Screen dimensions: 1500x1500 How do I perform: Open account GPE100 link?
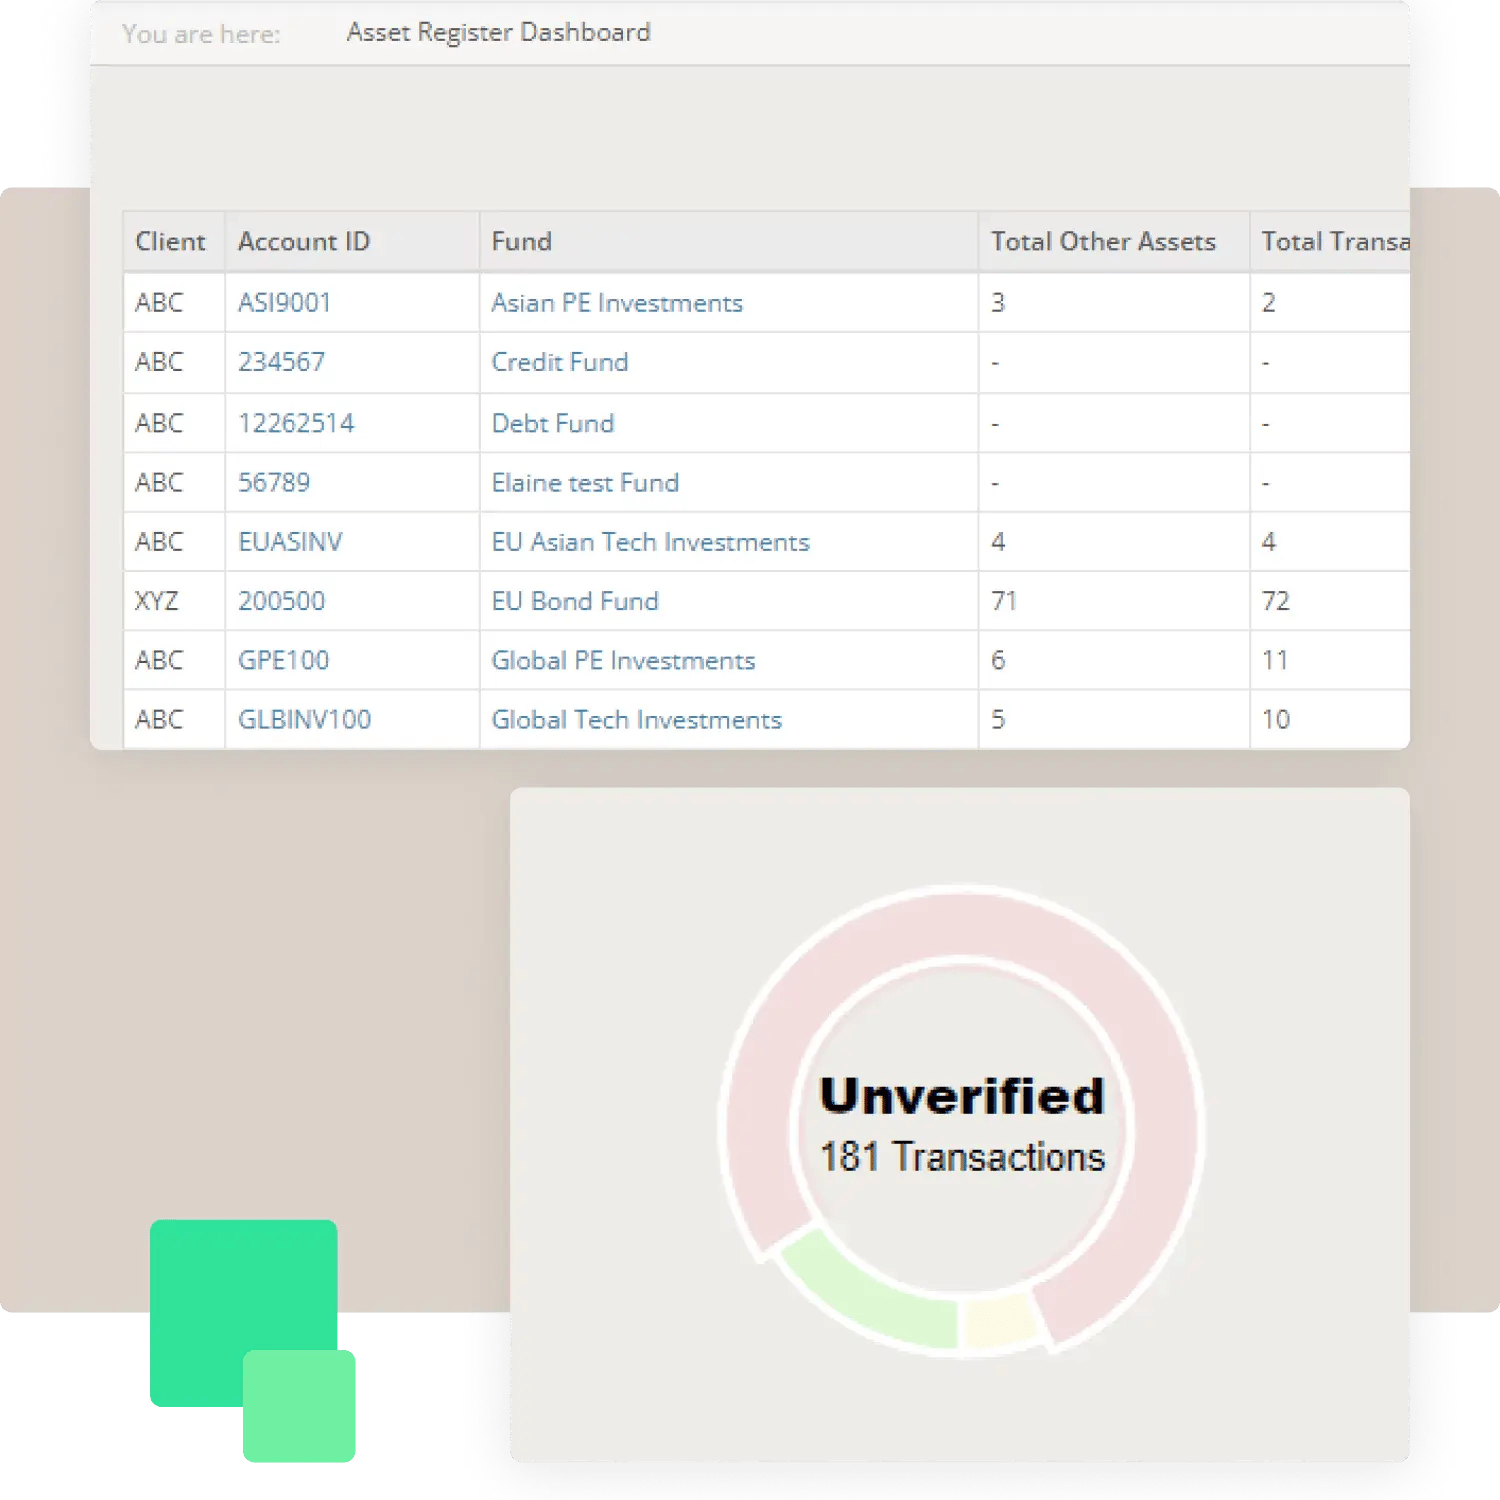click(283, 660)
